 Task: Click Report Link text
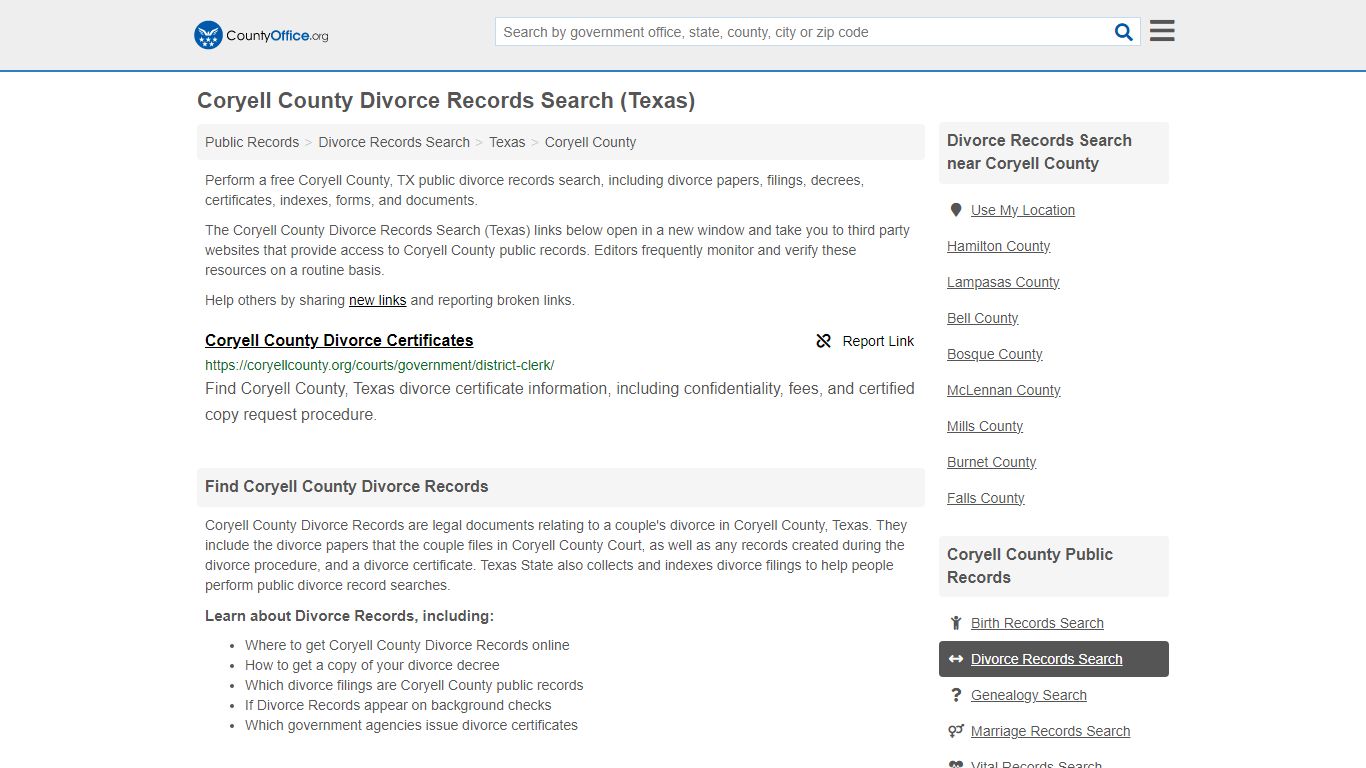click(878, 341)
